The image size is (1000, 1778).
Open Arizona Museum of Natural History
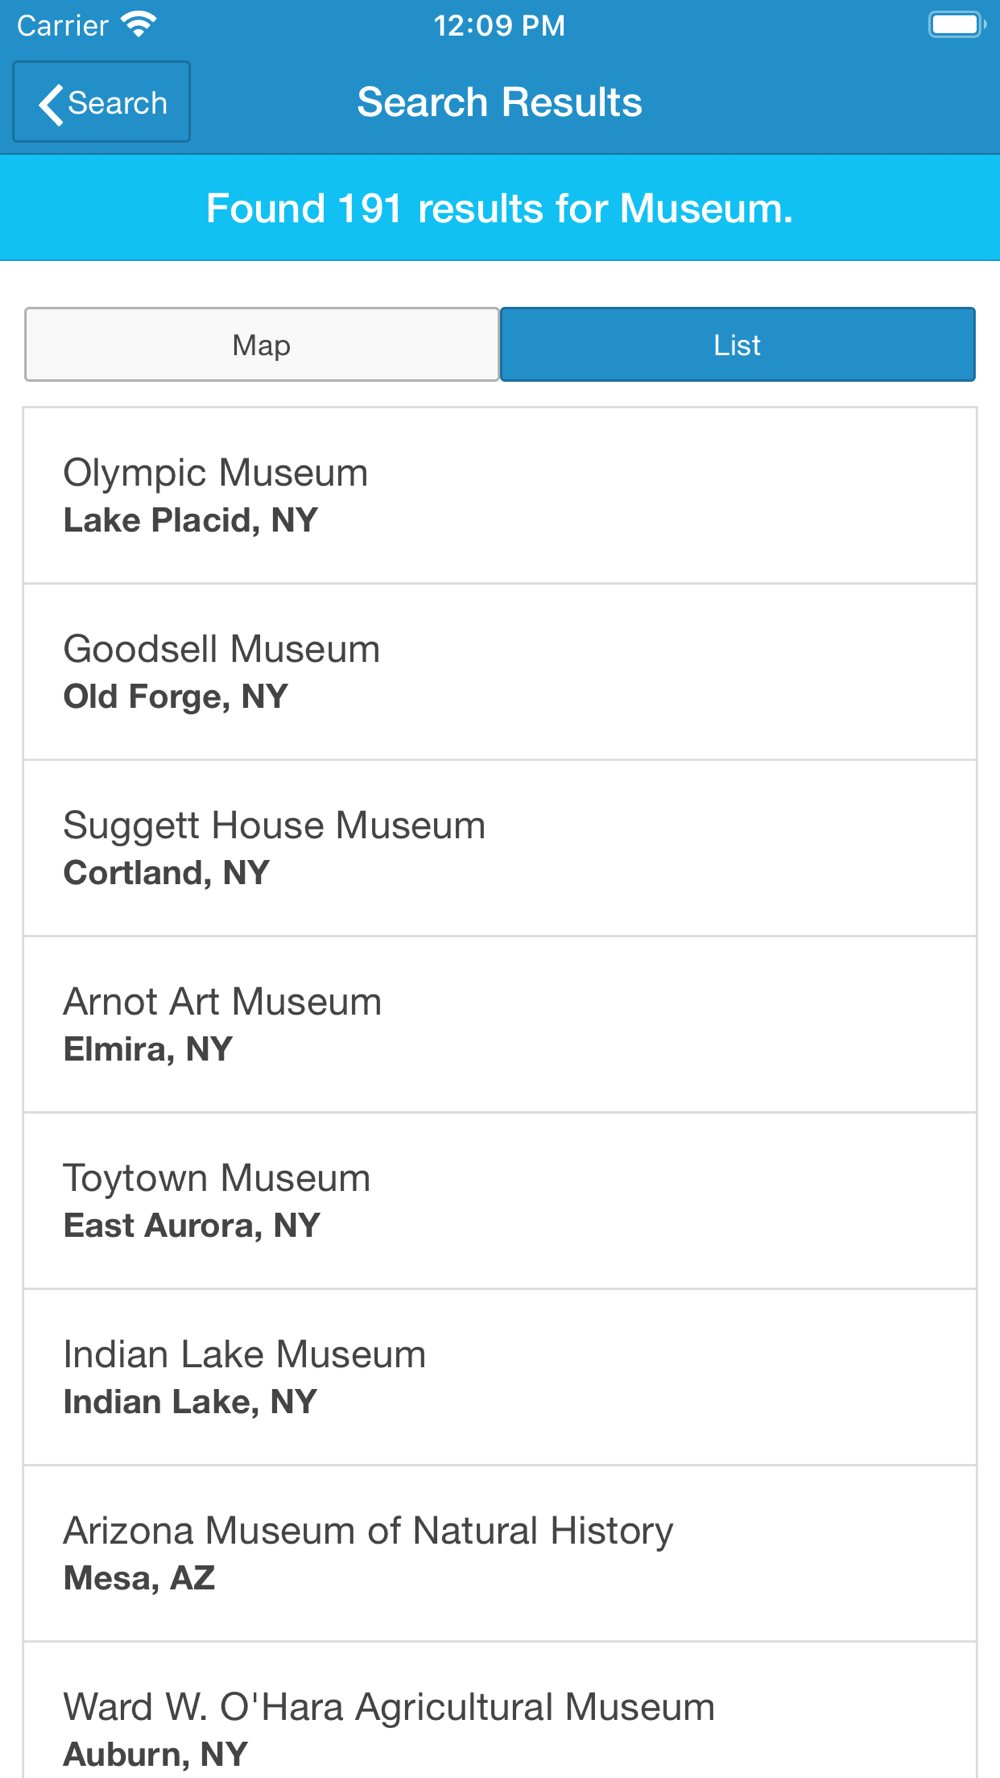(499, 1553)
